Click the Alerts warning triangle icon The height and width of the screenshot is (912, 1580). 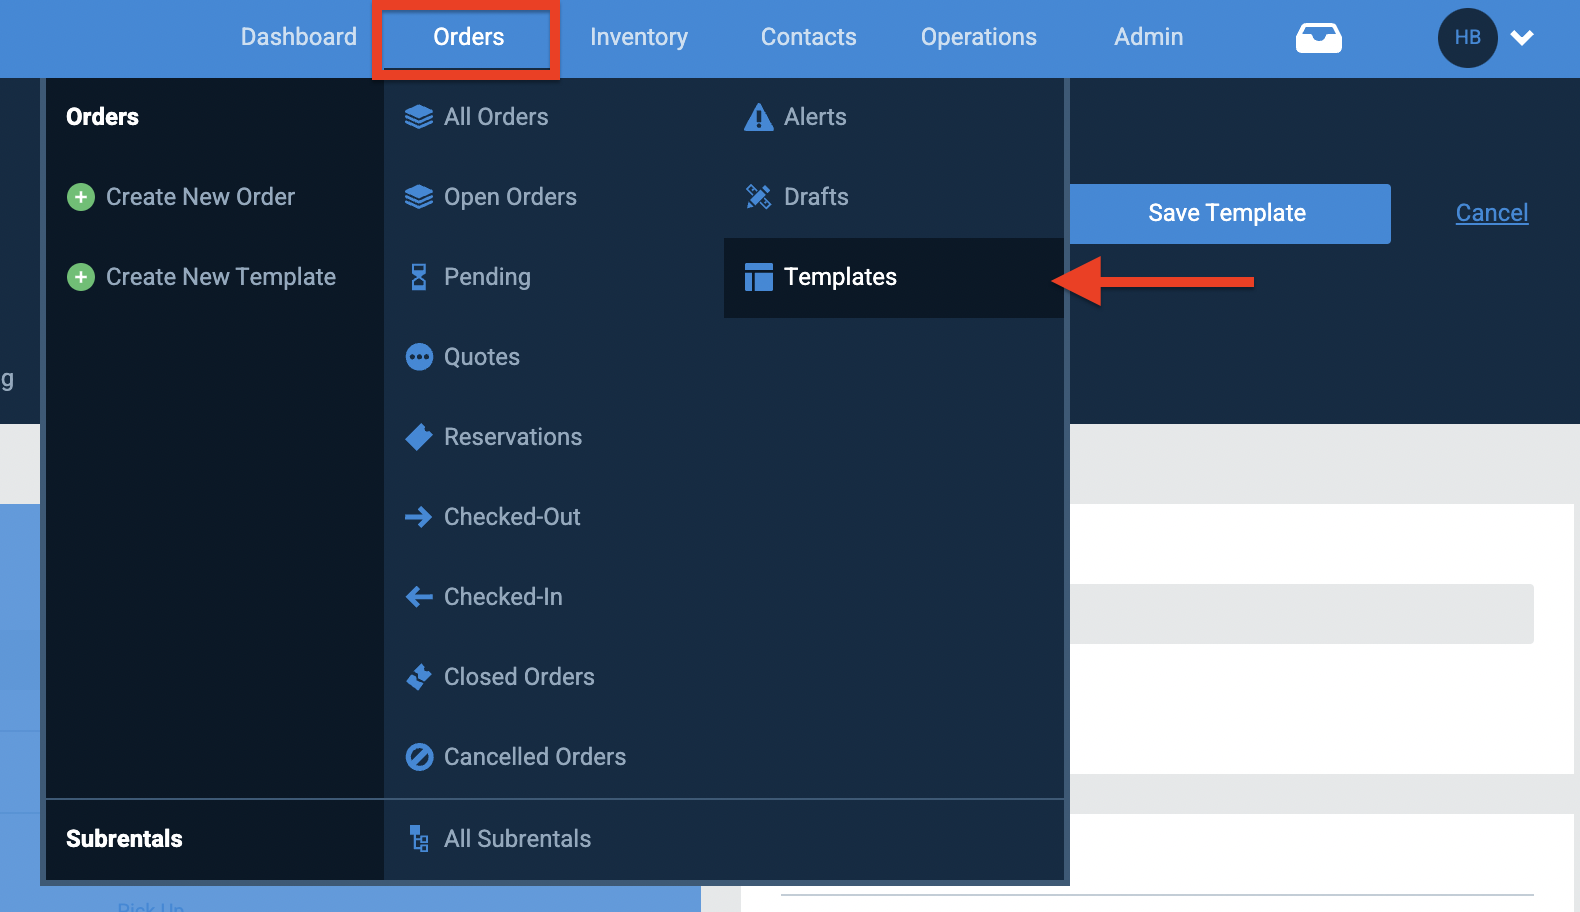click(758, 117)
